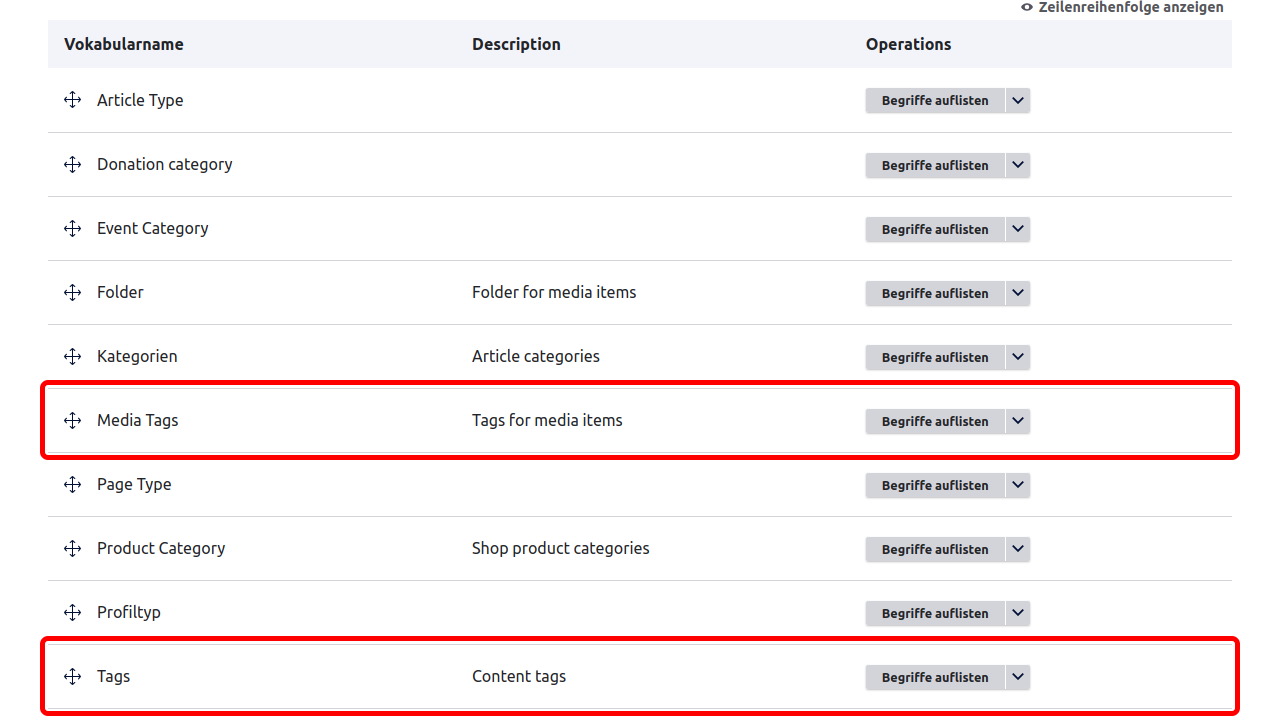
Task: Grab the drag handle for Donation category
Action: [72, 164]
